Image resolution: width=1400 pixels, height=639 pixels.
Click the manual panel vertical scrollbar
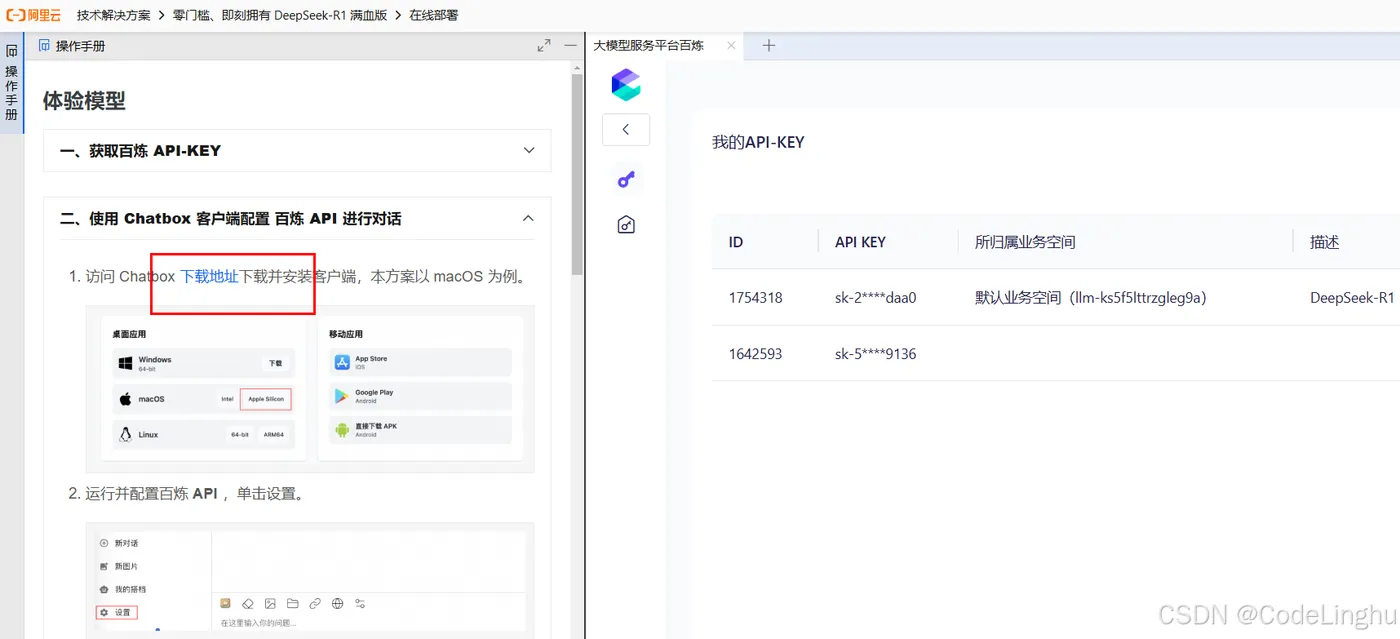click(577, 175)
